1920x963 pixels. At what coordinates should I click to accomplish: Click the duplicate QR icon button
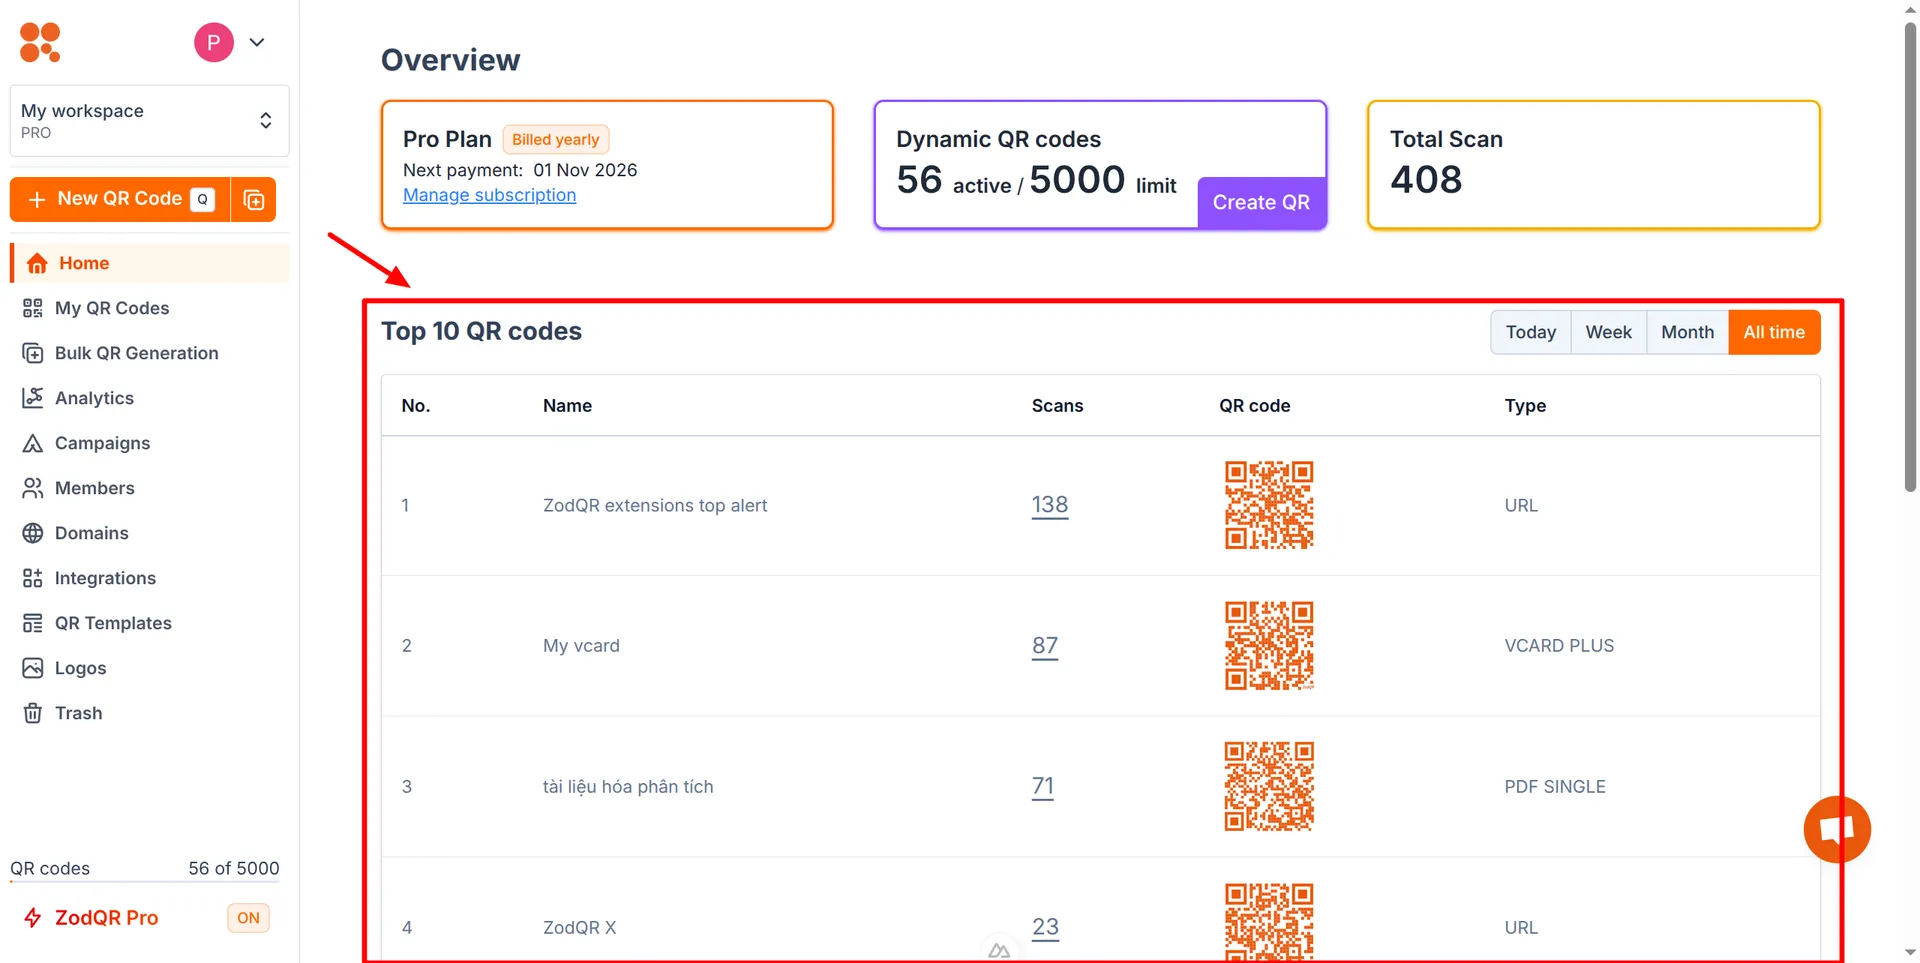[254, 199]
